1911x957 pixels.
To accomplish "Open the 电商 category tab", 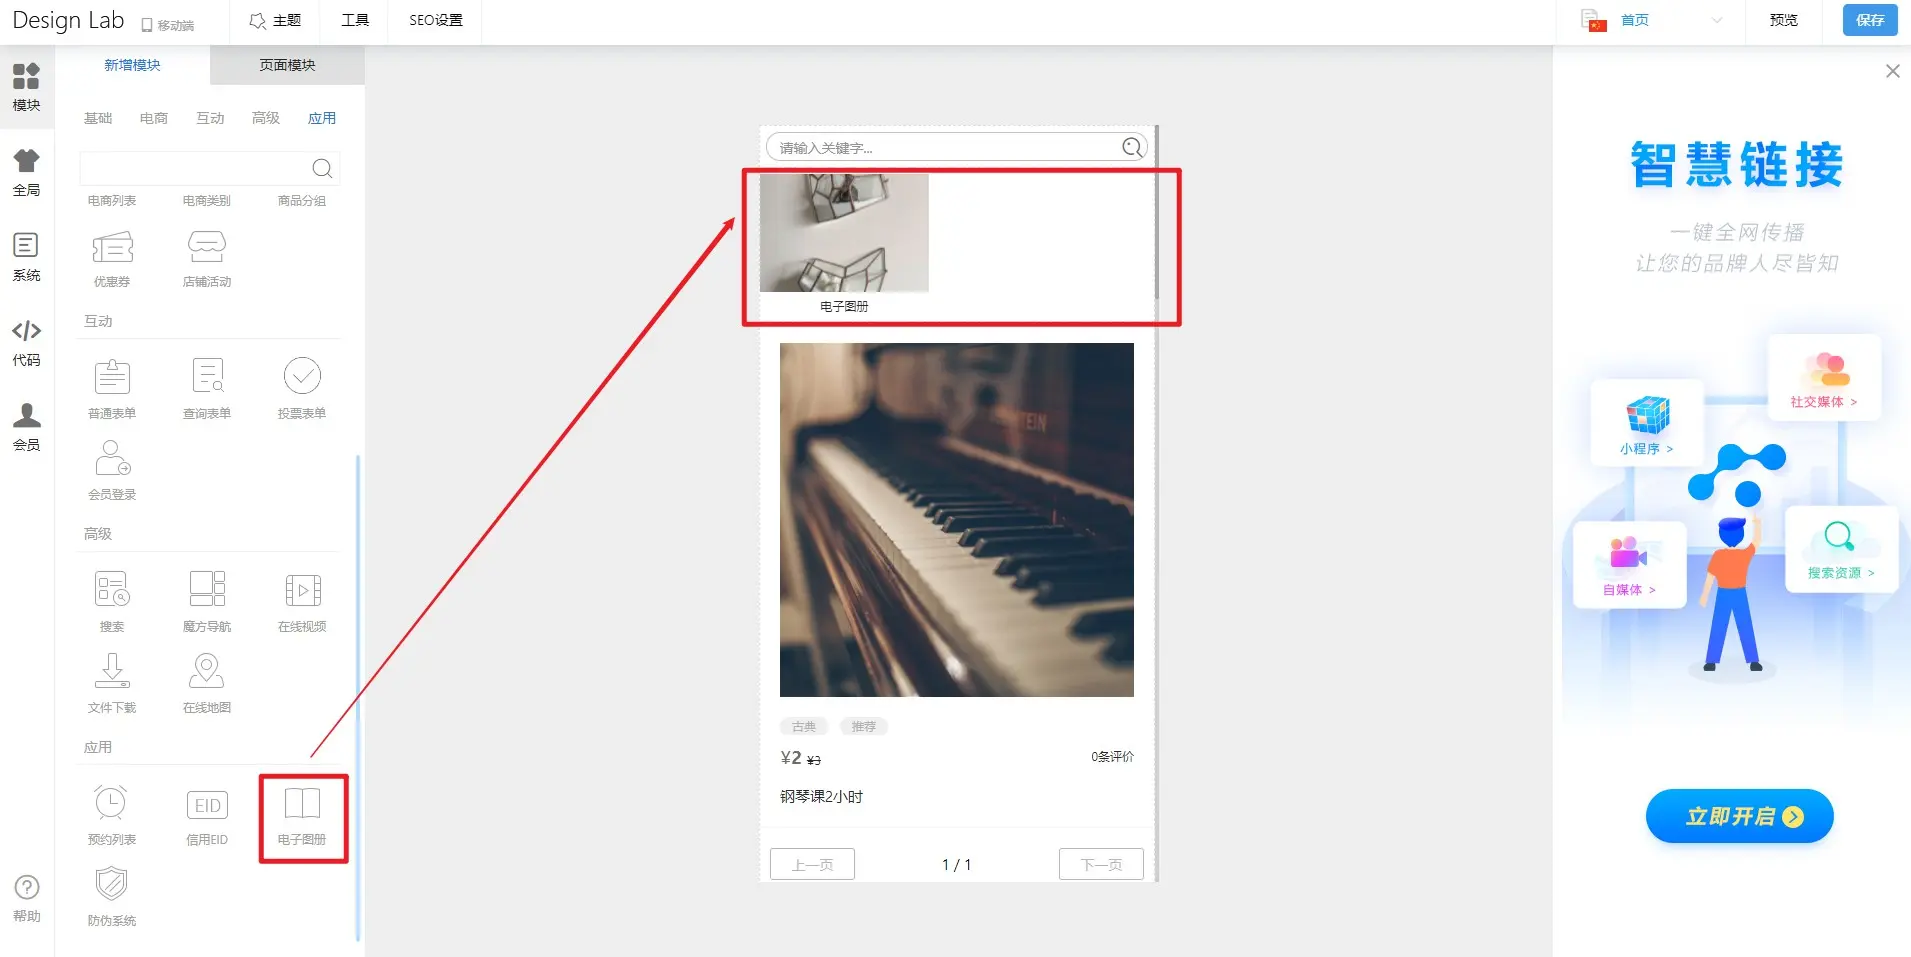I will tap(154, 118).
